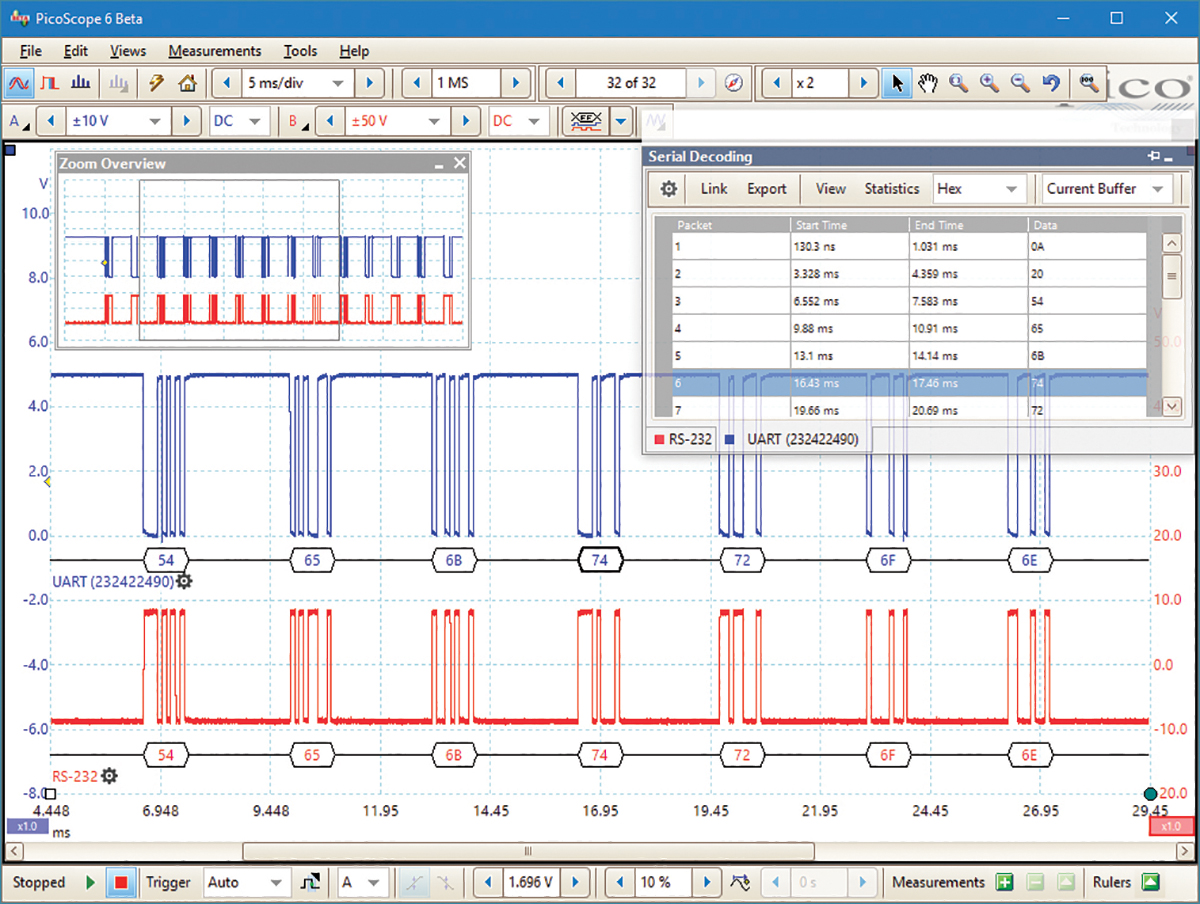The image size is (1200, 904).
Task: Open Serial Decoding settings gear
Action: click(x=669, y=189)
